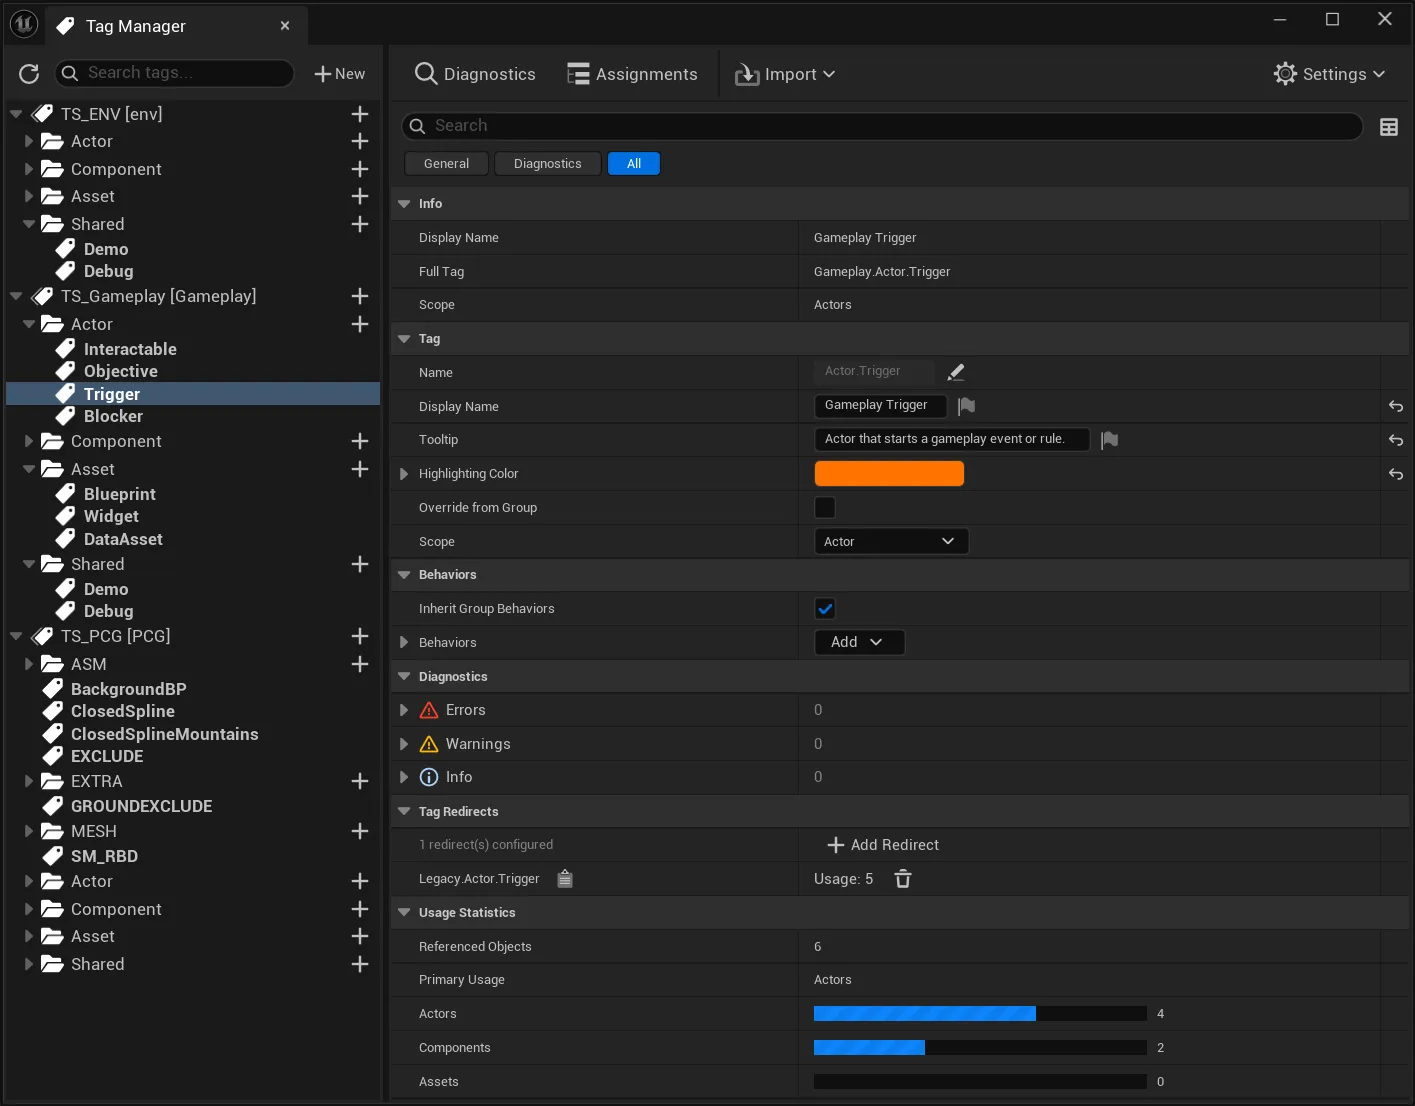Click the Components usage bar
The width and height of the screenshot is (1415, 1106).
[980, 1048]
